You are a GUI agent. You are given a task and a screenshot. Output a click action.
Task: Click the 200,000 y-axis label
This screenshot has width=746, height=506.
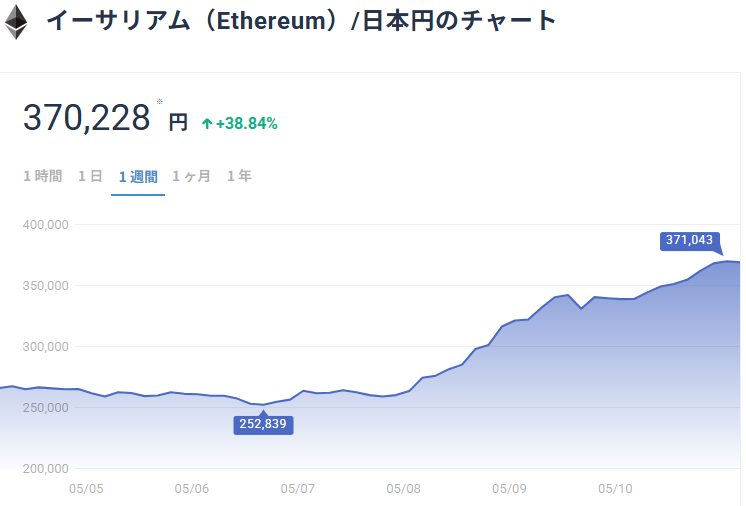pyautogui.click(x=45, y=469)
